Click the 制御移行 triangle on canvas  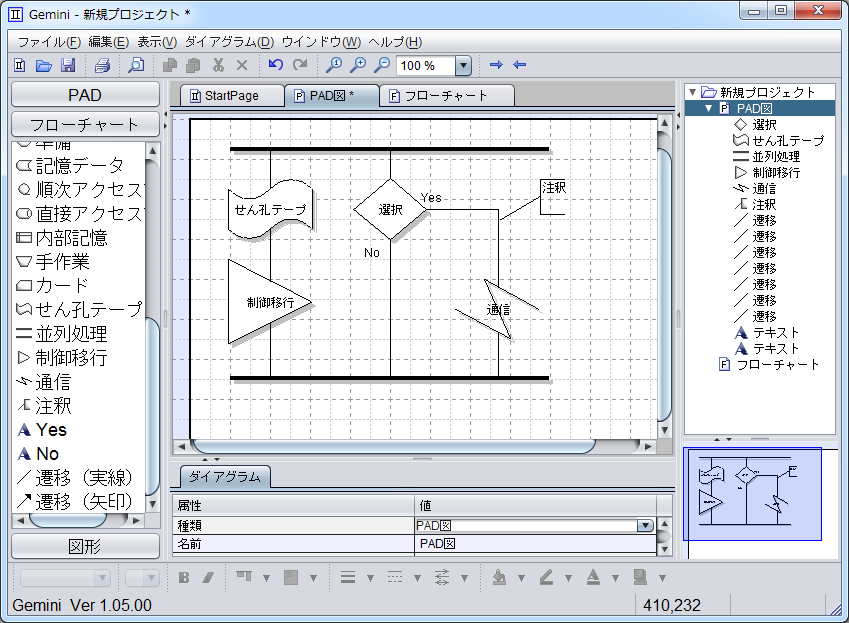(269, 301)
